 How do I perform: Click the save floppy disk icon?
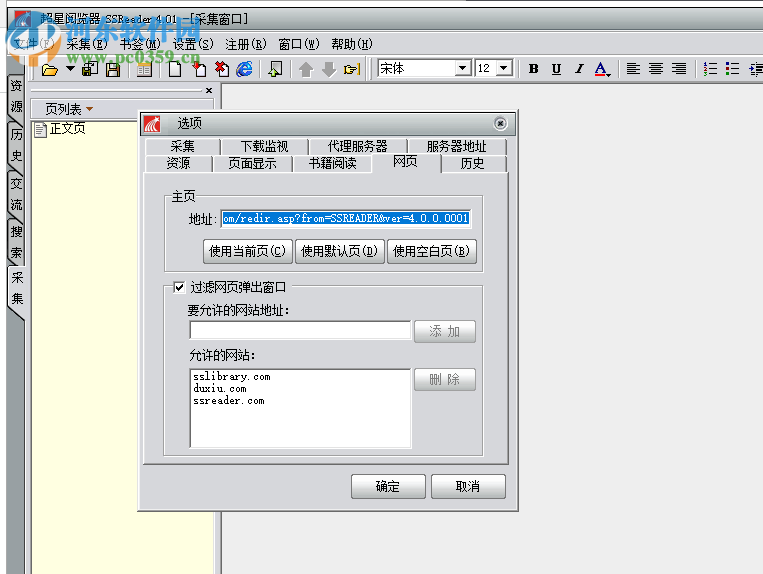(113, 70)
